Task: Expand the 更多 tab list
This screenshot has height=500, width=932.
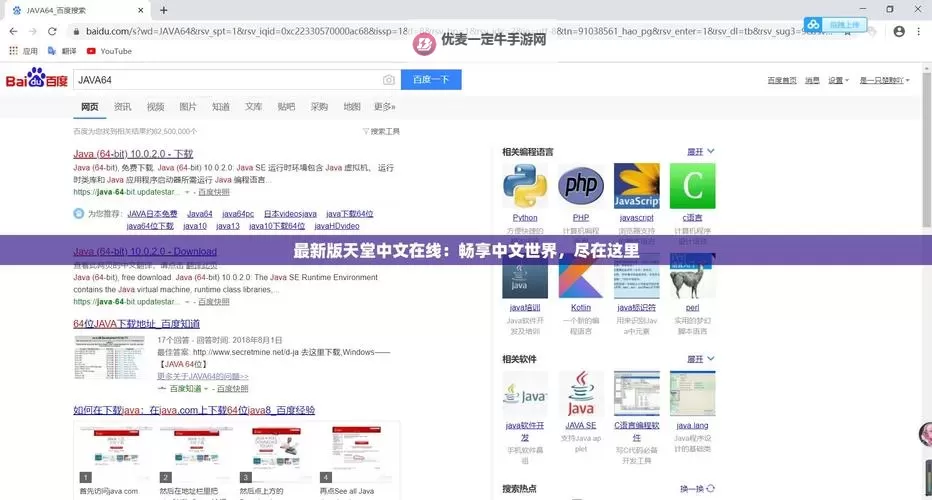Action: click(x=384, y=106)
